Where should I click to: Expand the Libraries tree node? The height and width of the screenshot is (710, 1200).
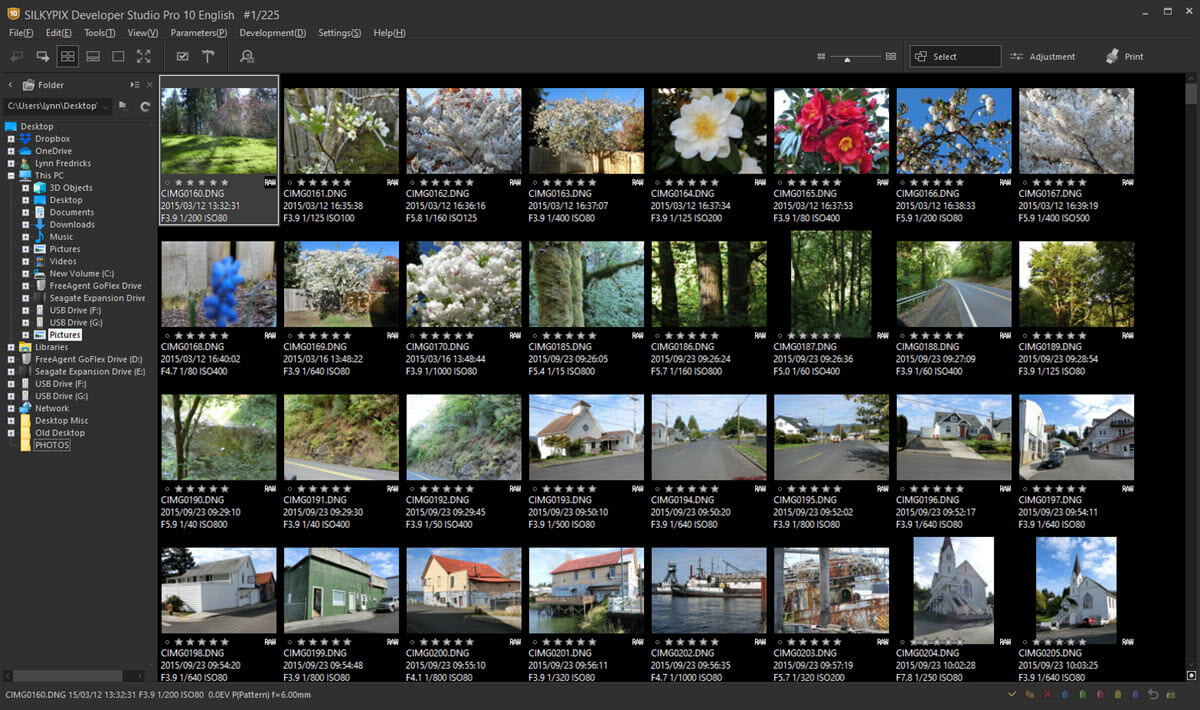(11, 347)
